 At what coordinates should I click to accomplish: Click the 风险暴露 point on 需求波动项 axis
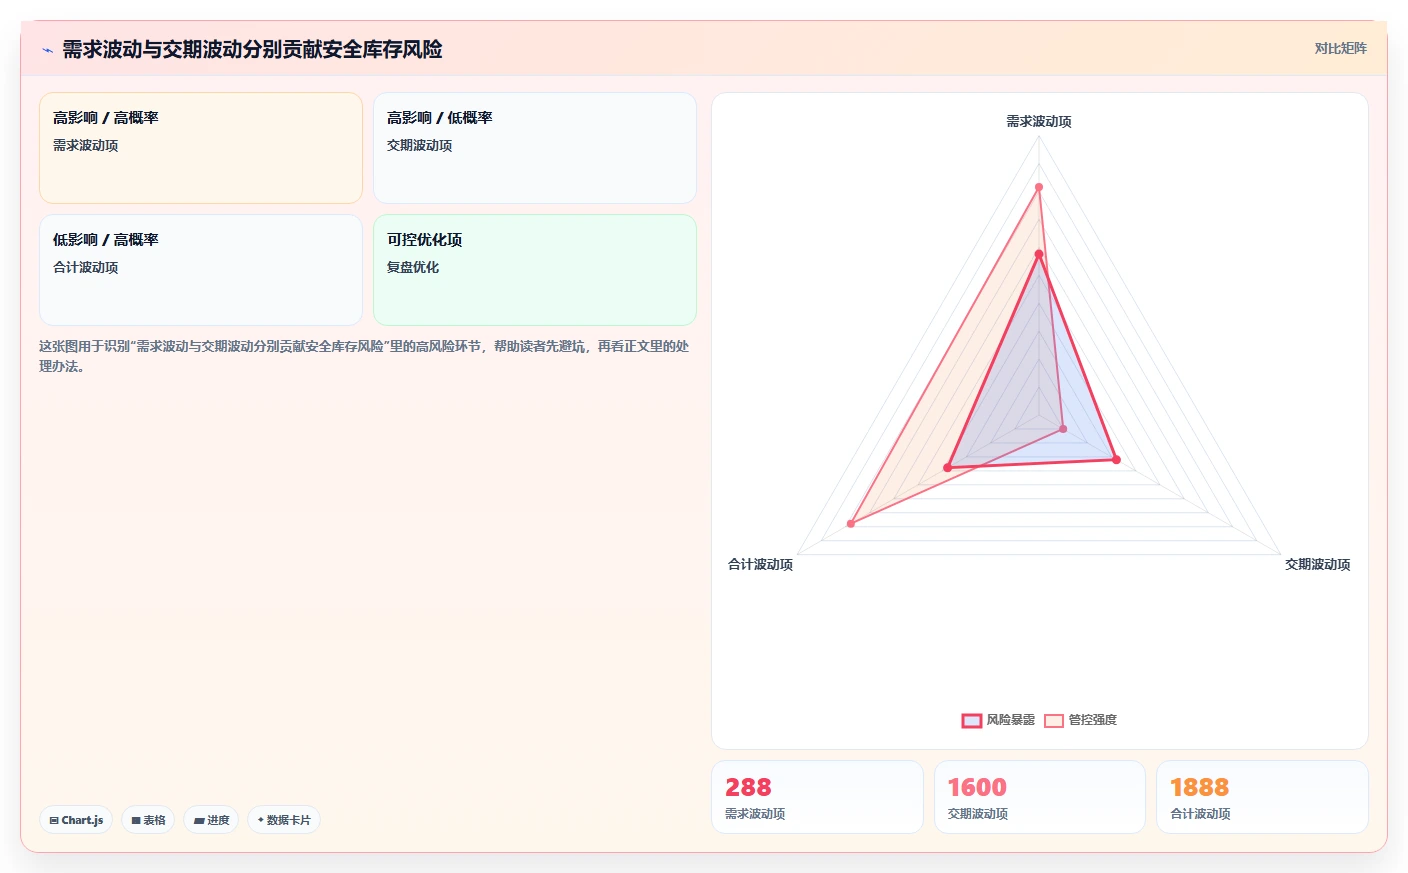(1039, 255)
